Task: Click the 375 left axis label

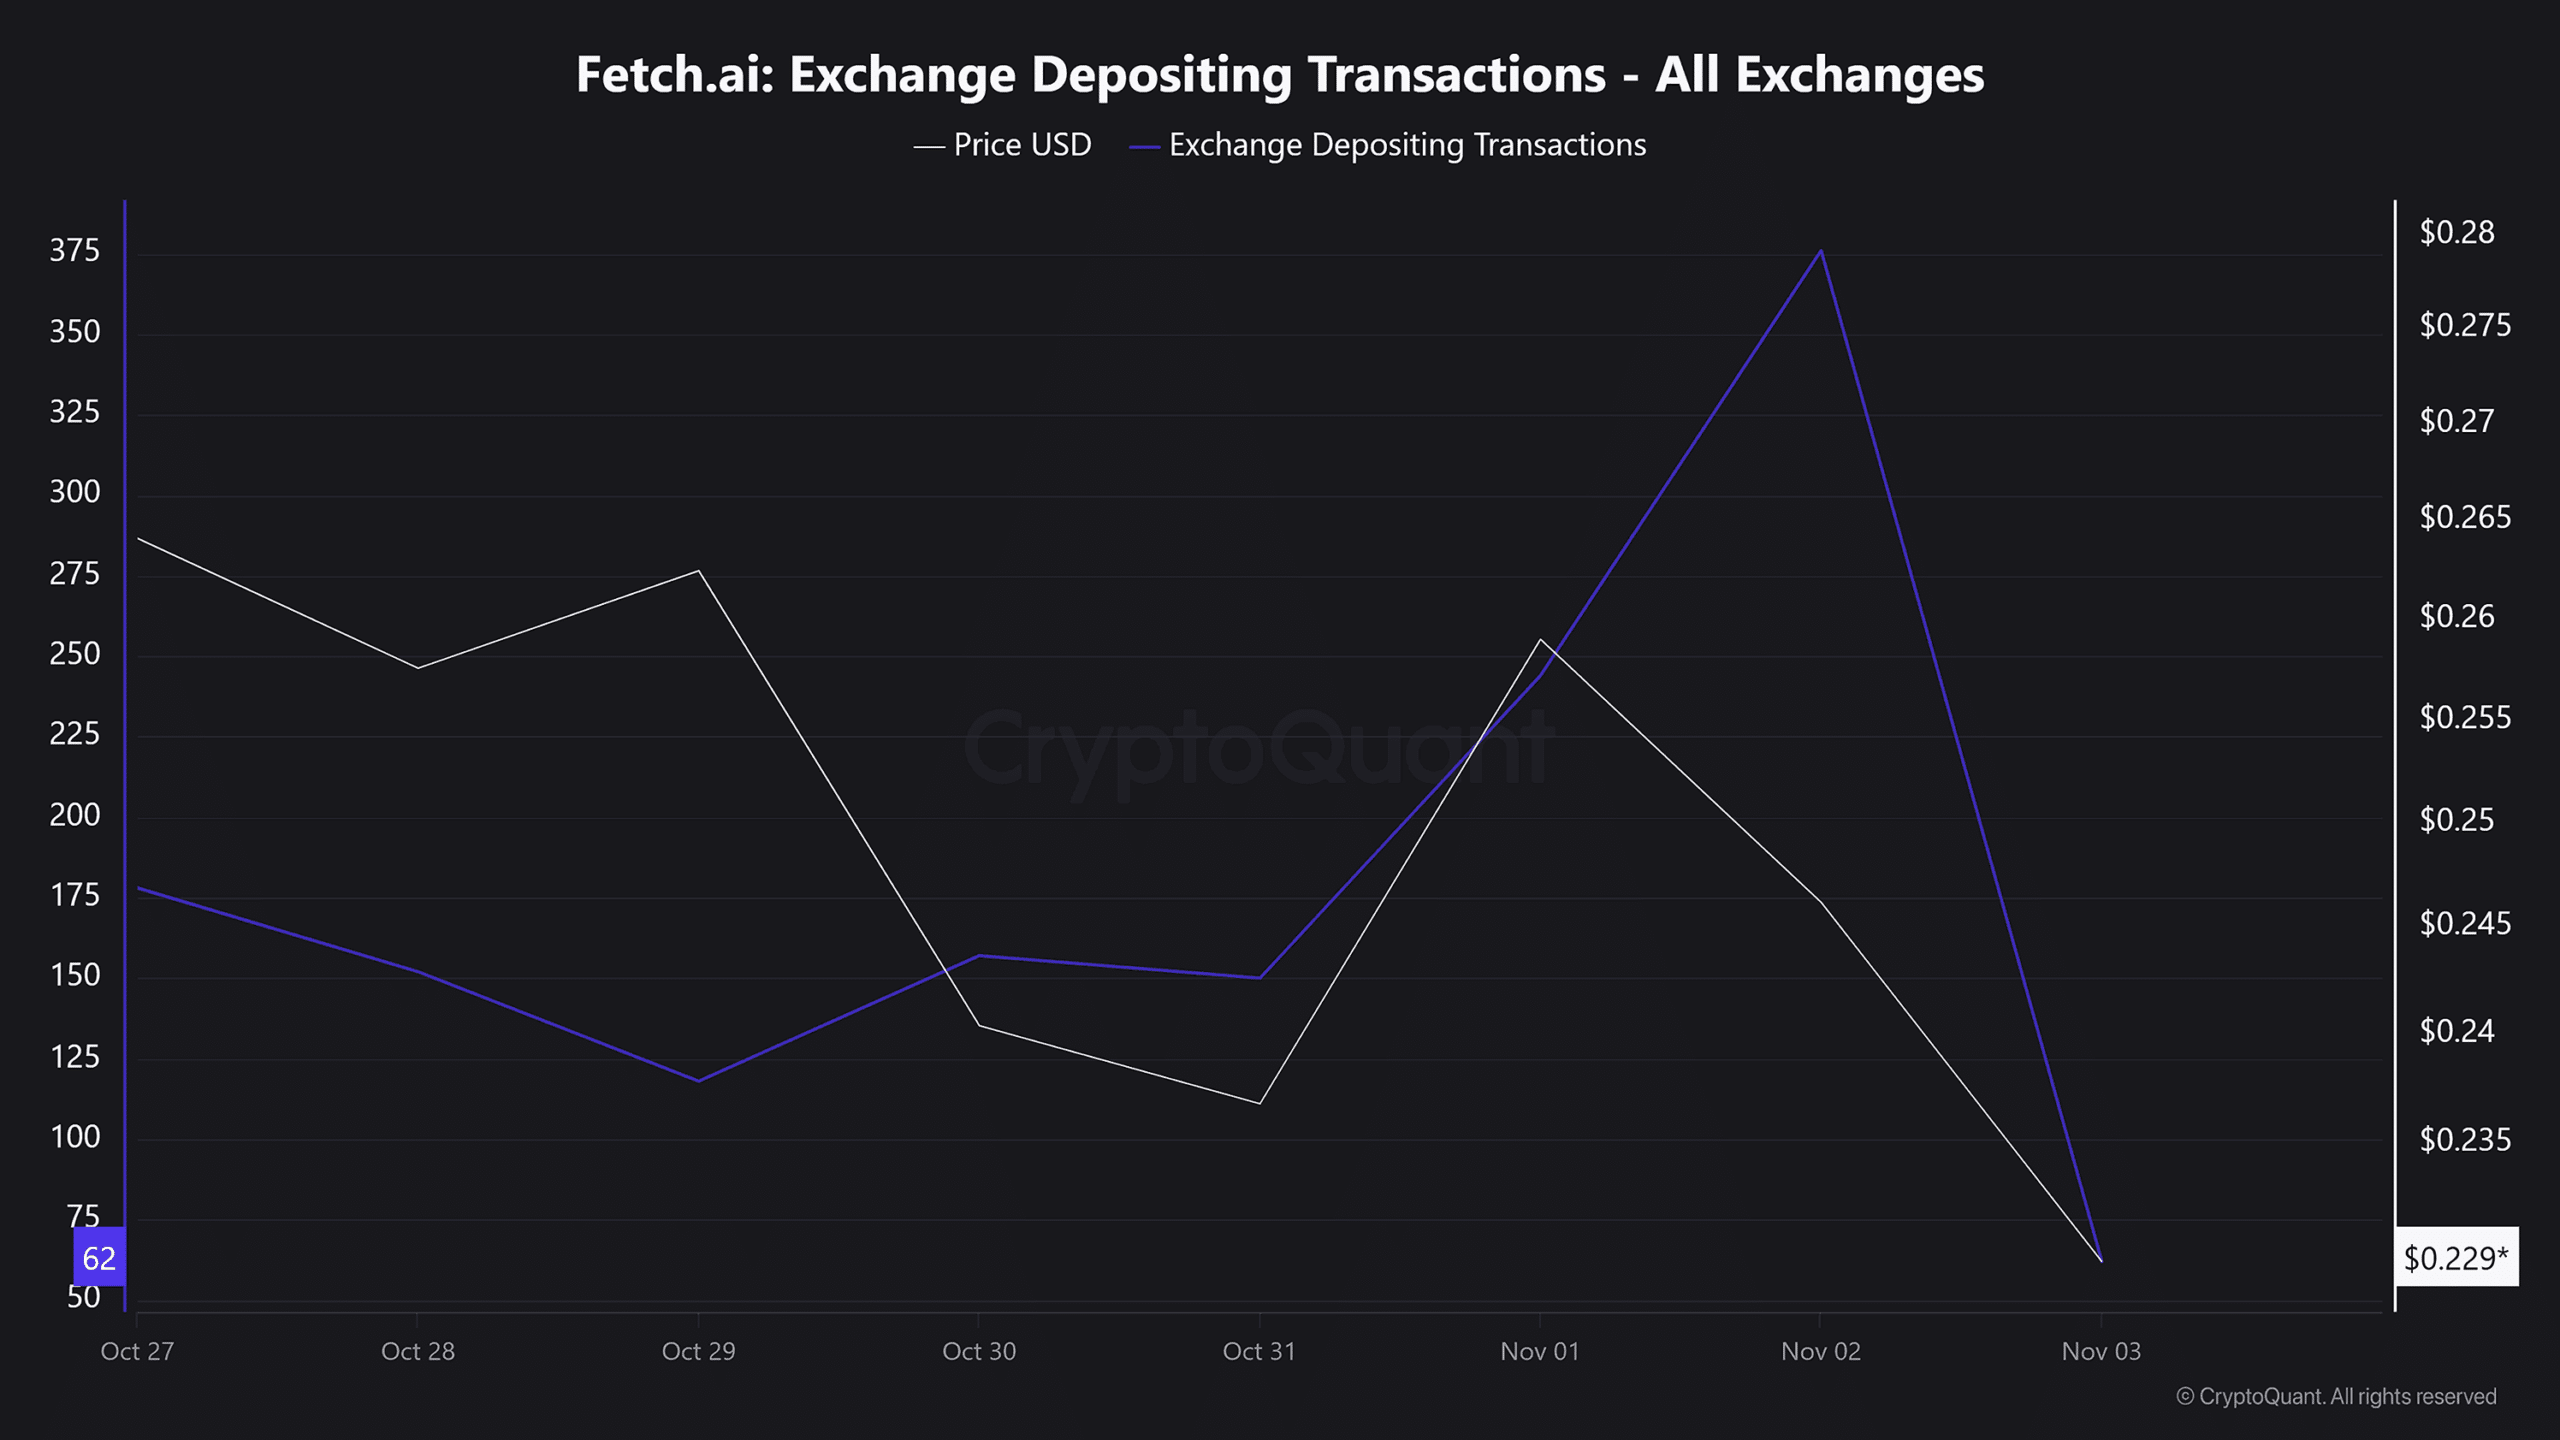Action: pyautogui.click(x=75, y=250)
